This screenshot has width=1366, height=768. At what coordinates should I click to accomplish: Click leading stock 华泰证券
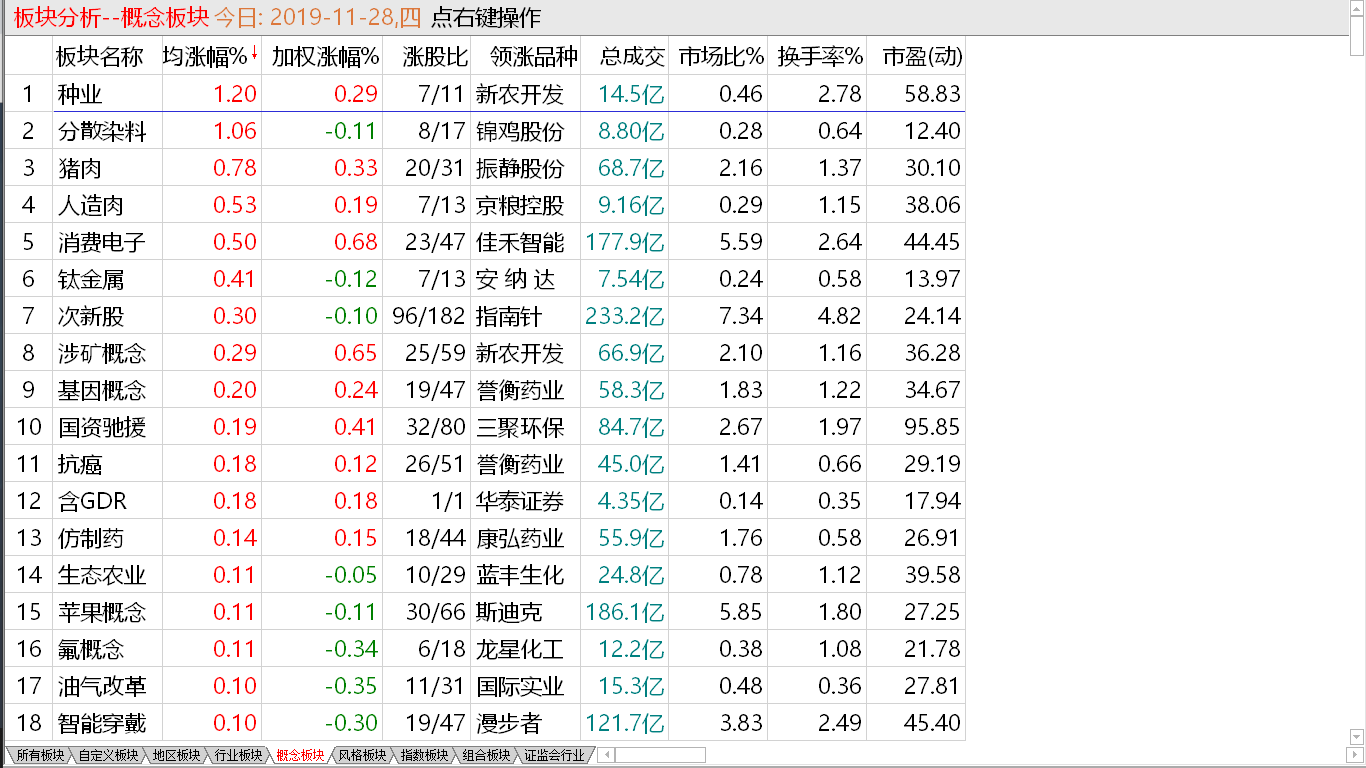pos(520,501)
